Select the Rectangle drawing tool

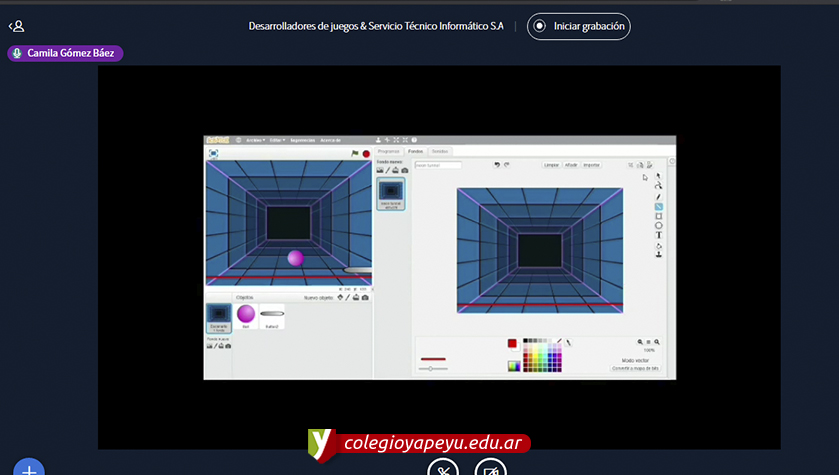coord(658,216)
